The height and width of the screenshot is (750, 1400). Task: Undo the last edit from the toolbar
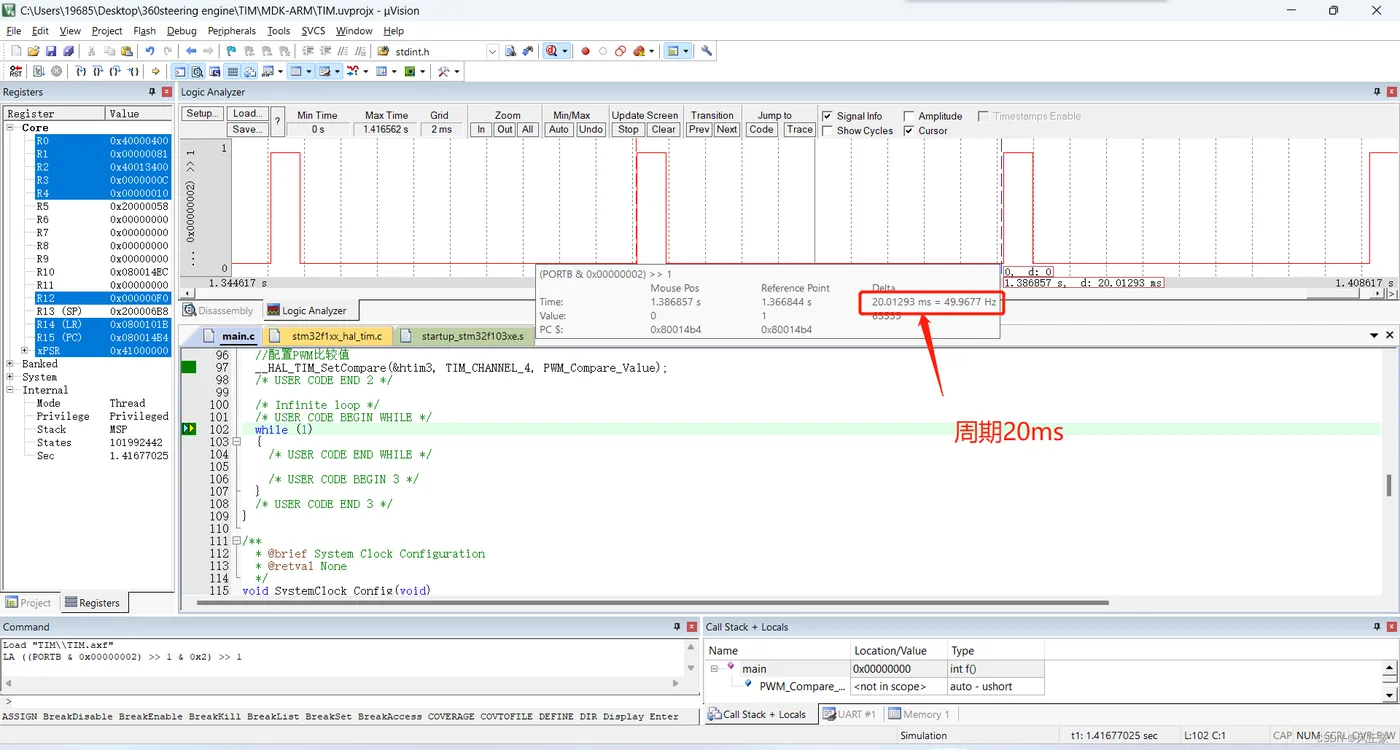click(x=149, y=51)
